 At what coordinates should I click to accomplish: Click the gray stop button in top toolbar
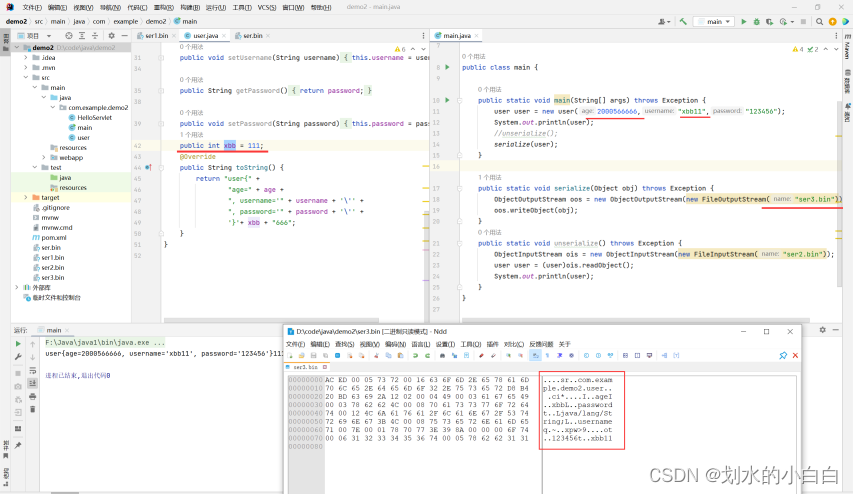click(x=803, y=21)
